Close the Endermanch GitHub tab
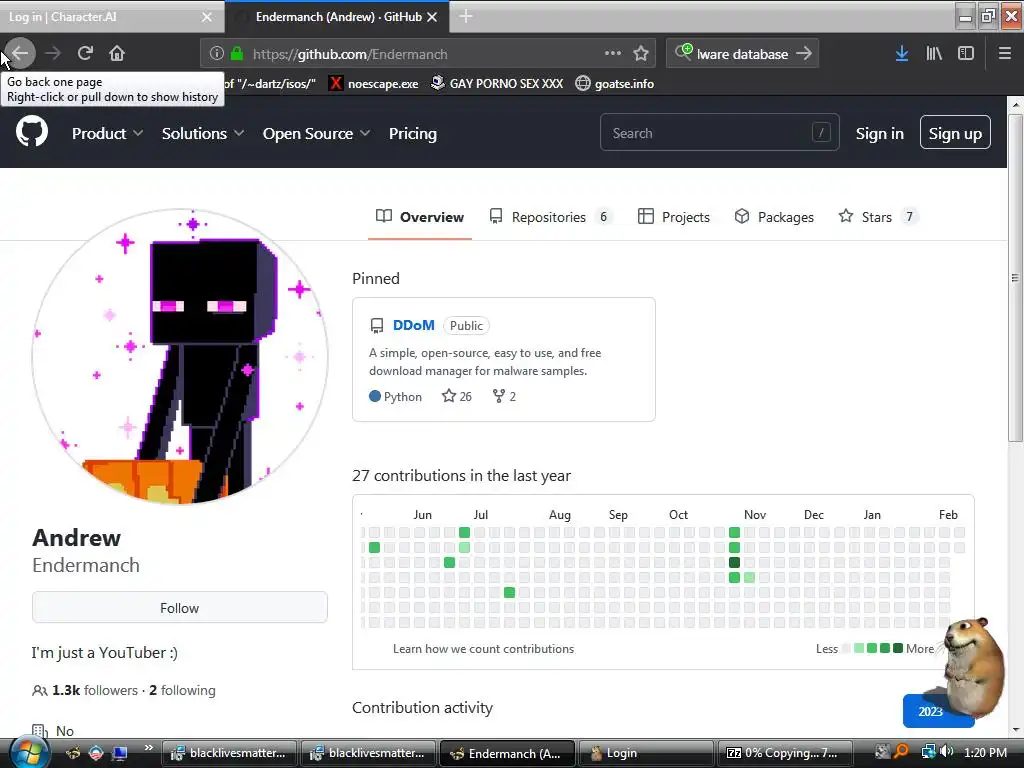Screen dimensions: 1024x768 [432, 17]
